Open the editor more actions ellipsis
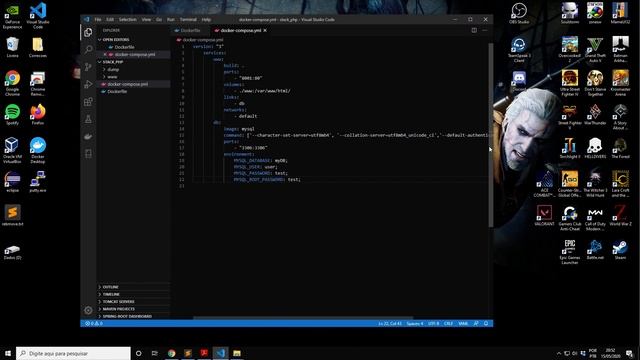640x360 pixels. [x=484, y=30]
